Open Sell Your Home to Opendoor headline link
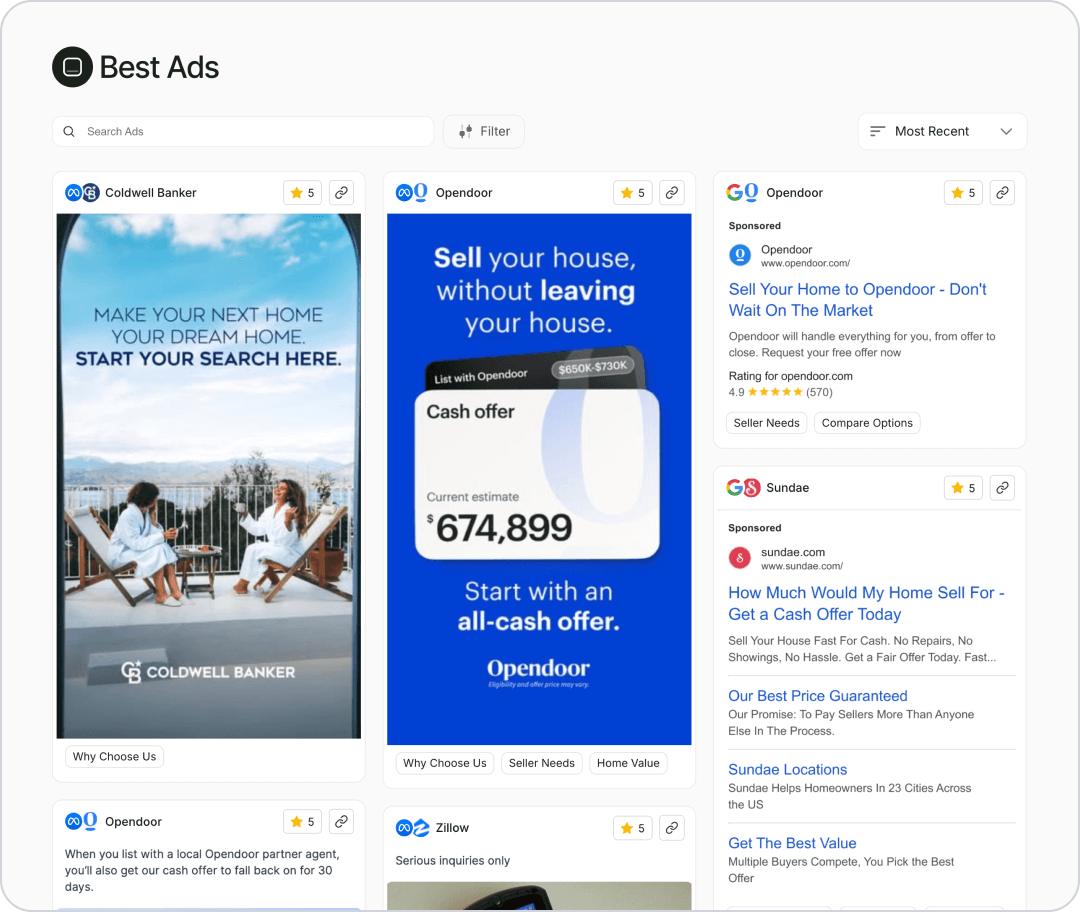The width and height of the screenshot is (1080, 912). [858, 300]
